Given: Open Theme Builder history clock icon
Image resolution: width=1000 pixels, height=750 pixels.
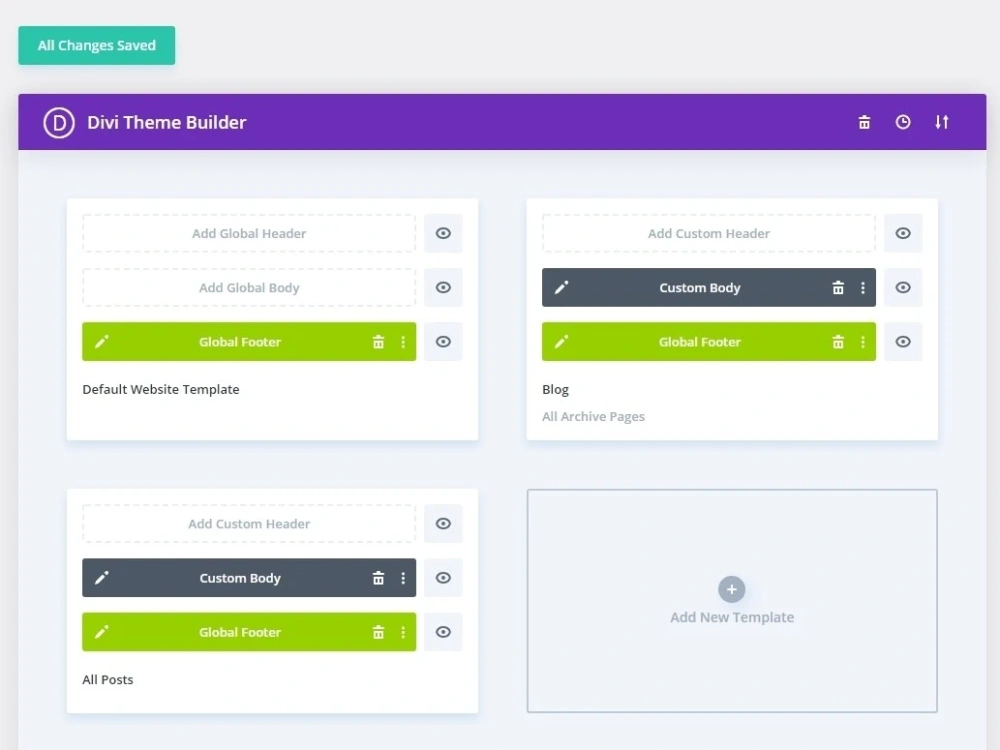Looking at the screenshot, I should coord(903,122).
